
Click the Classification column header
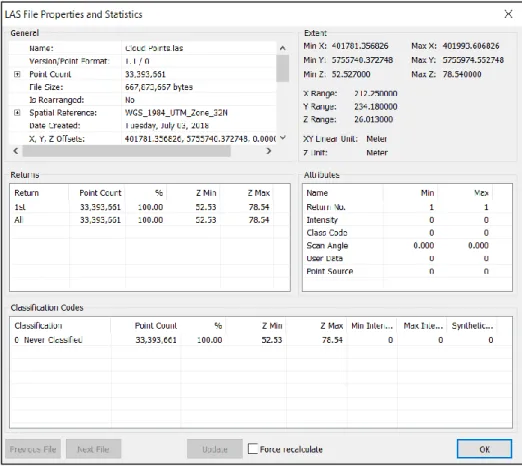coord(60,326)
